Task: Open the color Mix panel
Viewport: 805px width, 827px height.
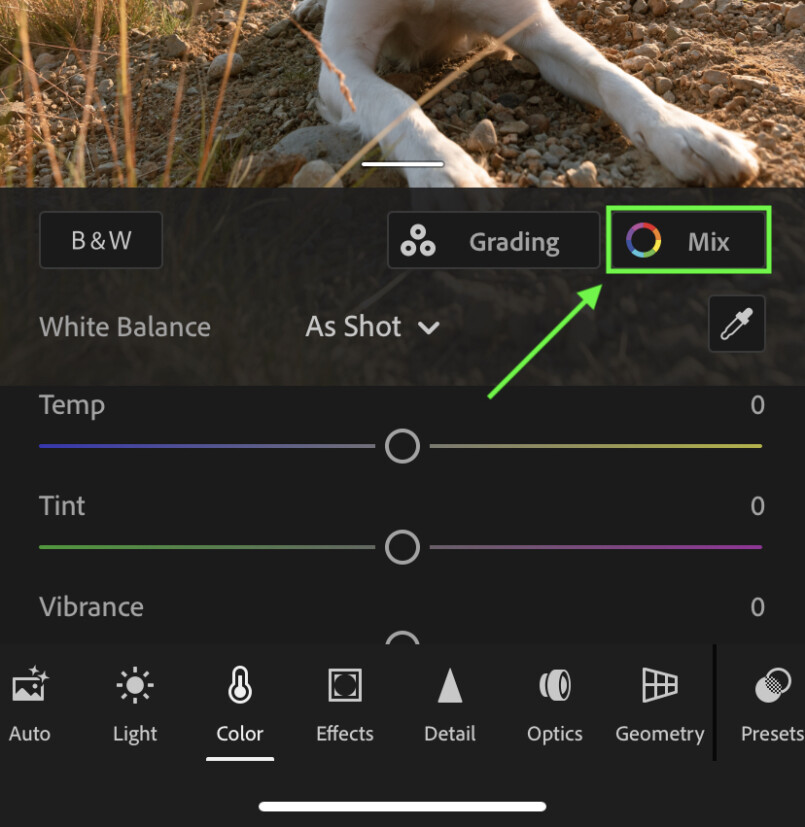Action: [x=688, y=240]
